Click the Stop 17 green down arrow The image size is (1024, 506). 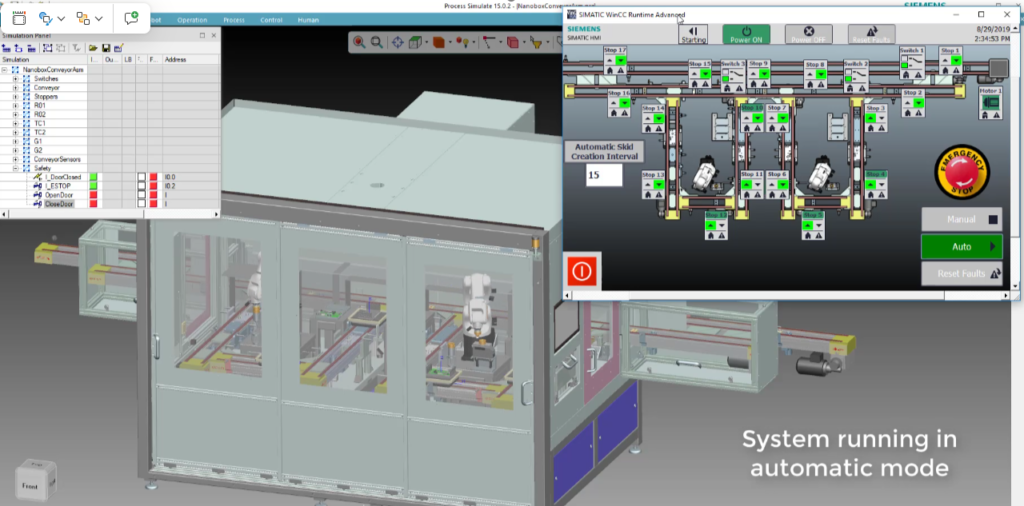tap(621, 61)
